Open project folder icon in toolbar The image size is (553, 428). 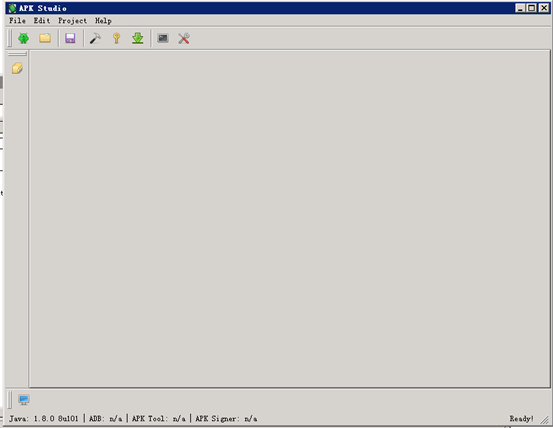pos(45,38)
